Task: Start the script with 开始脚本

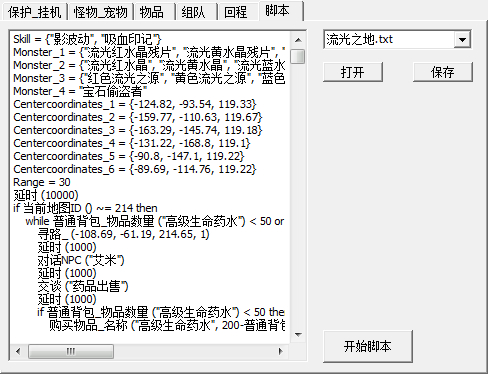Action: tap(368, 346)
